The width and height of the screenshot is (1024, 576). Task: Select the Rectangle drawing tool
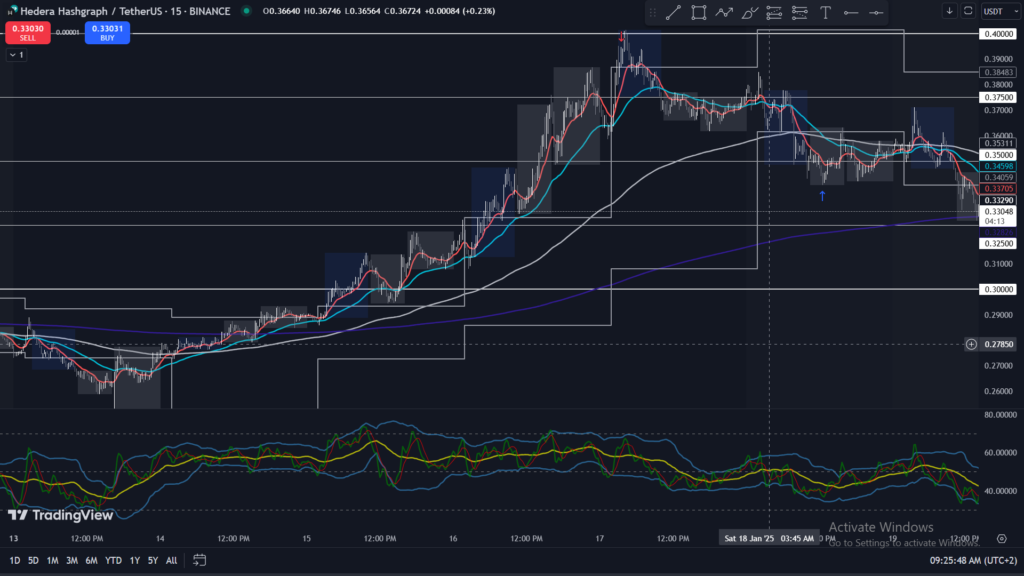pyautogui.click(x=698, y=12)
